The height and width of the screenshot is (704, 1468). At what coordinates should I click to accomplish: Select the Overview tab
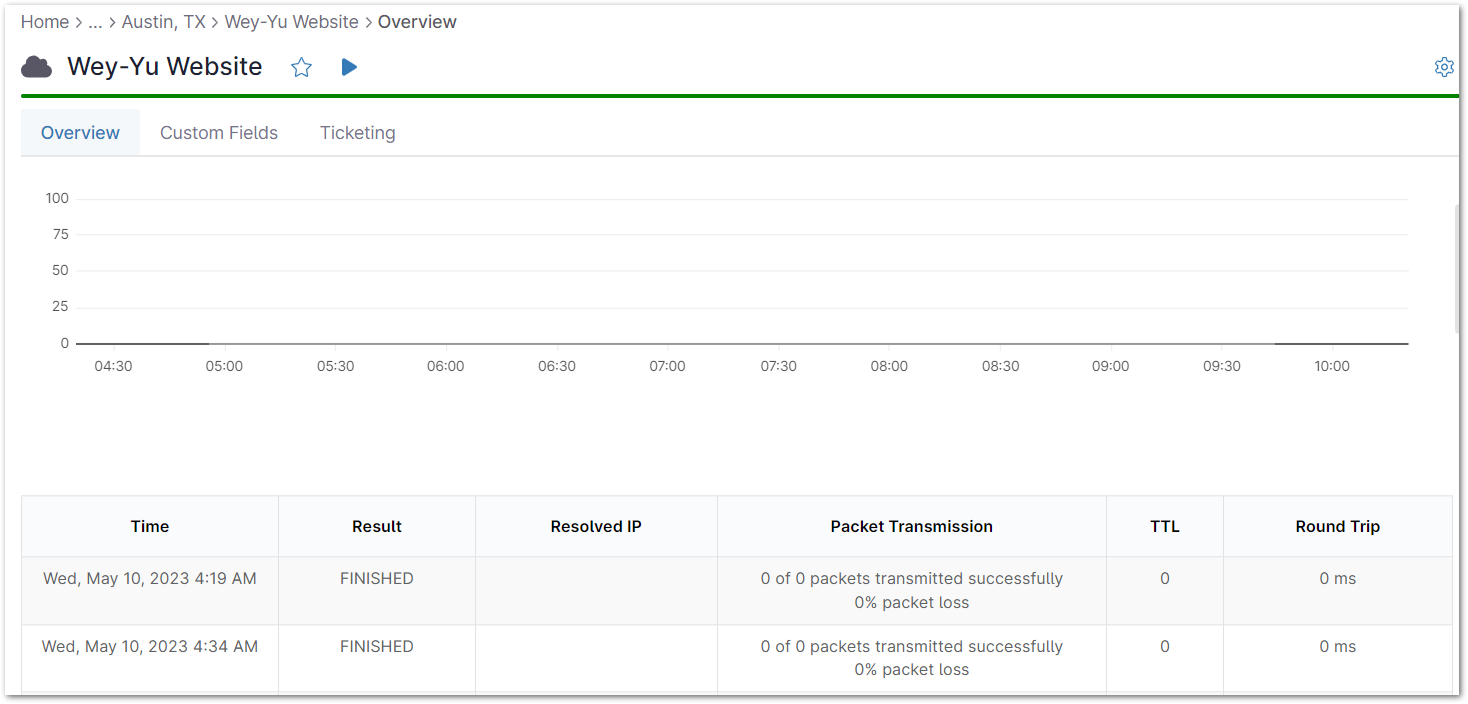click(79, 132)
